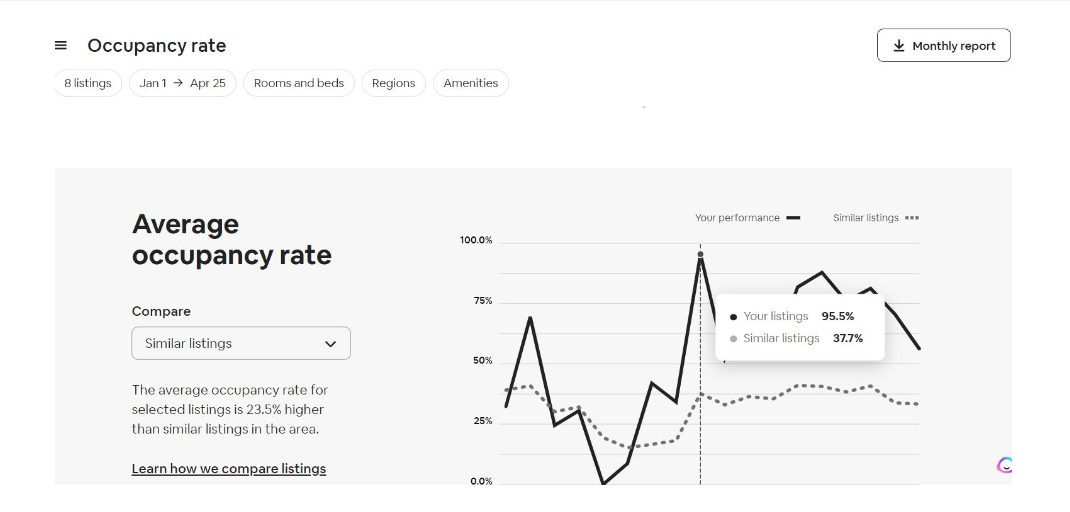
Task: Click the Your performance solid line legend
Action: pyautogui.click(x=793, y=218)
